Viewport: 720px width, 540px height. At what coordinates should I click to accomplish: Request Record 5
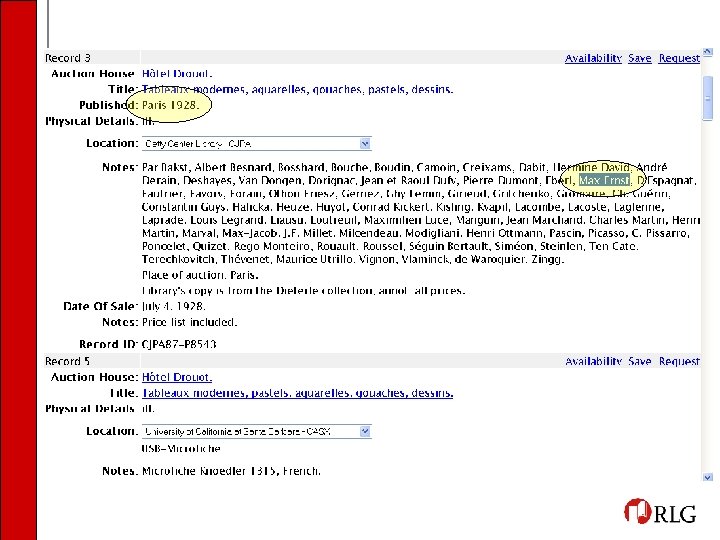(679, 361)
